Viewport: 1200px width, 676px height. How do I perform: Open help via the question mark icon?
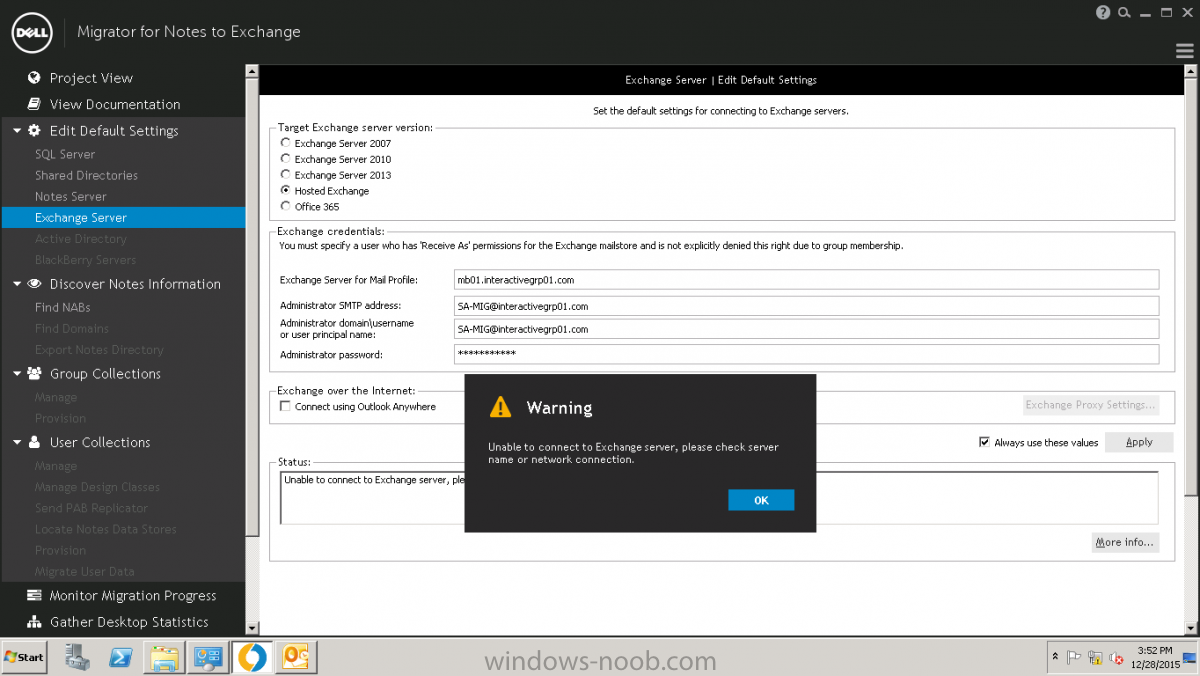pos(1103,13)
